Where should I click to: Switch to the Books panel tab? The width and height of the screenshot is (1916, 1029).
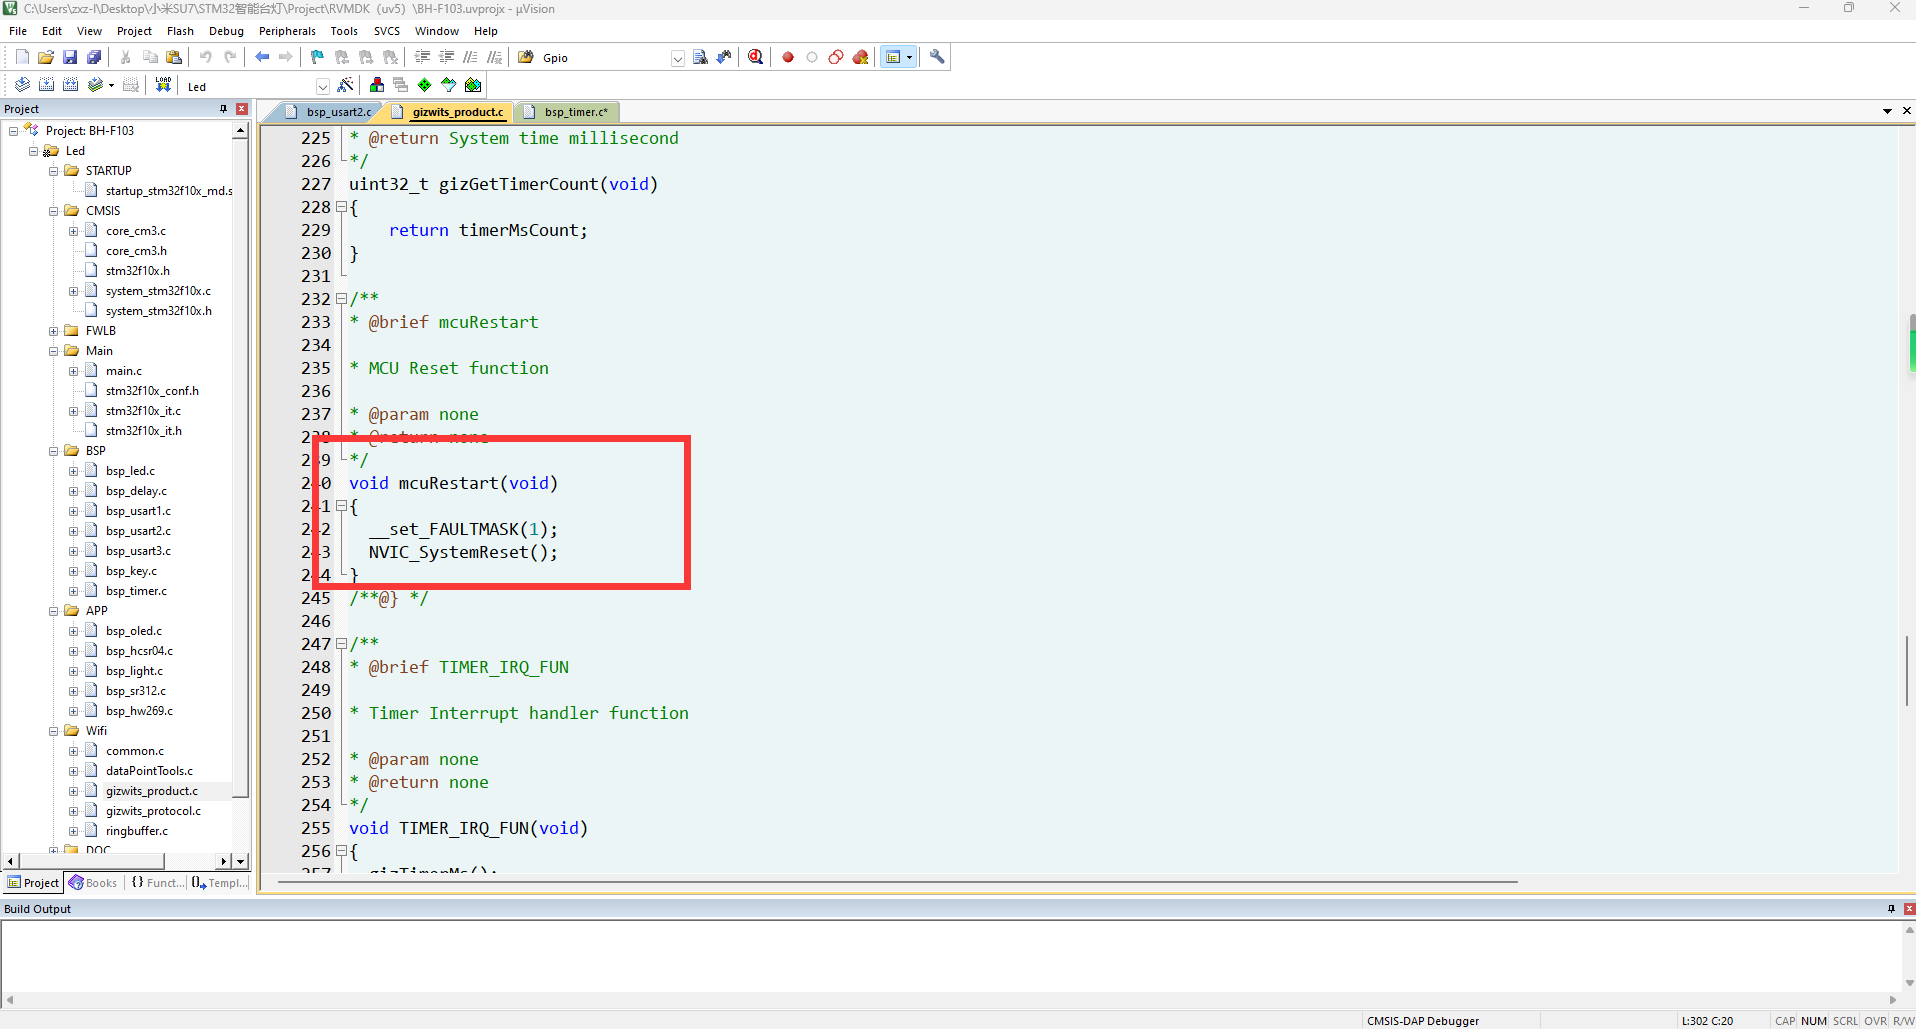pos(93,883)
